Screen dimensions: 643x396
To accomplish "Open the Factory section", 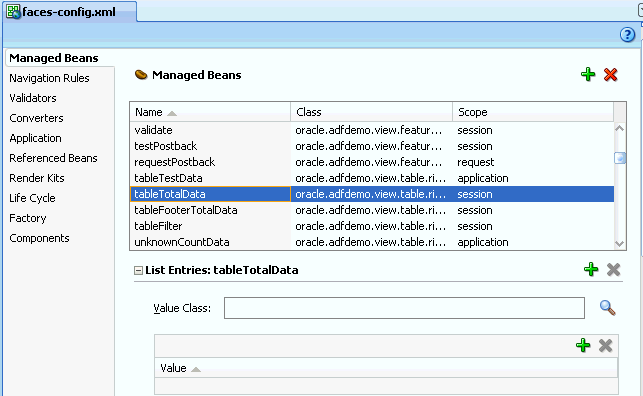I will click(x=27, y=218).
